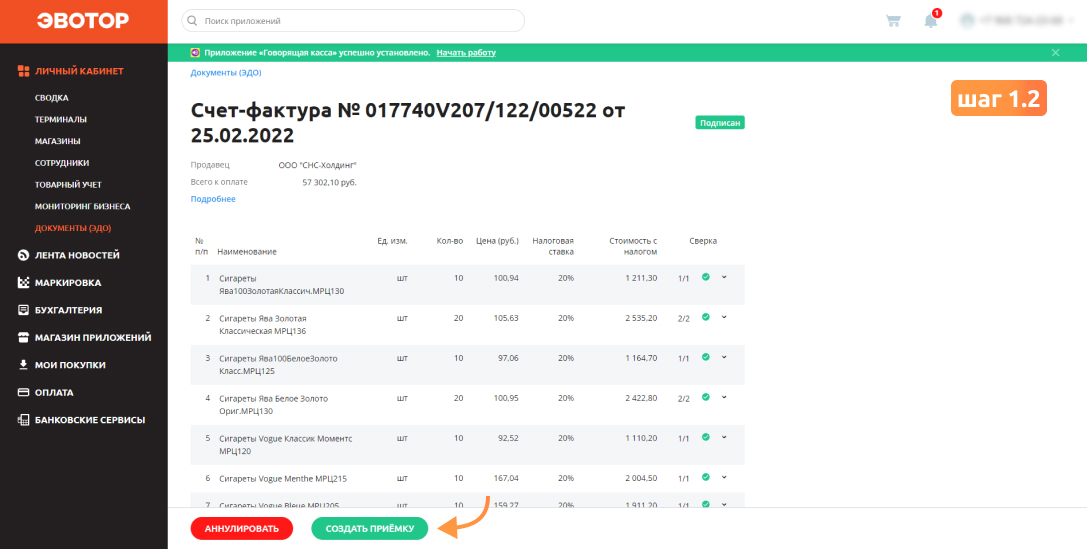Expand row 6 Vogue Menthe chevron
This screenshot has width=1087, height=549.
point(724,478)
